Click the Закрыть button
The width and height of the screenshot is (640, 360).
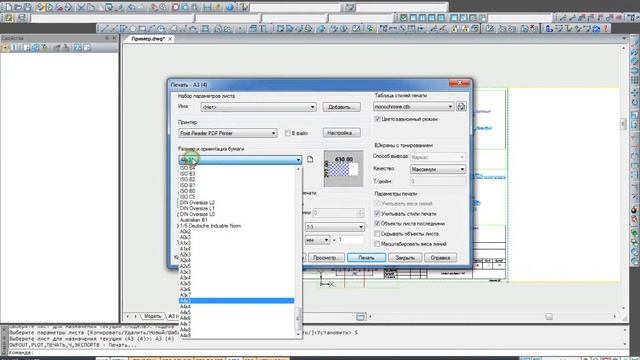pyautogui.click(x=405, y=258)
